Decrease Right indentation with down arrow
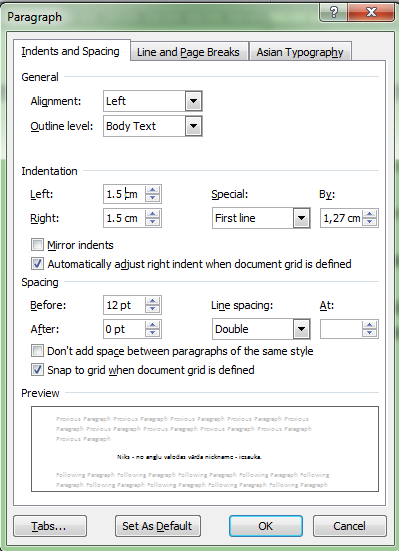Image resolution: width=399 pixels, height=551 pixels. tap(153, 222)
